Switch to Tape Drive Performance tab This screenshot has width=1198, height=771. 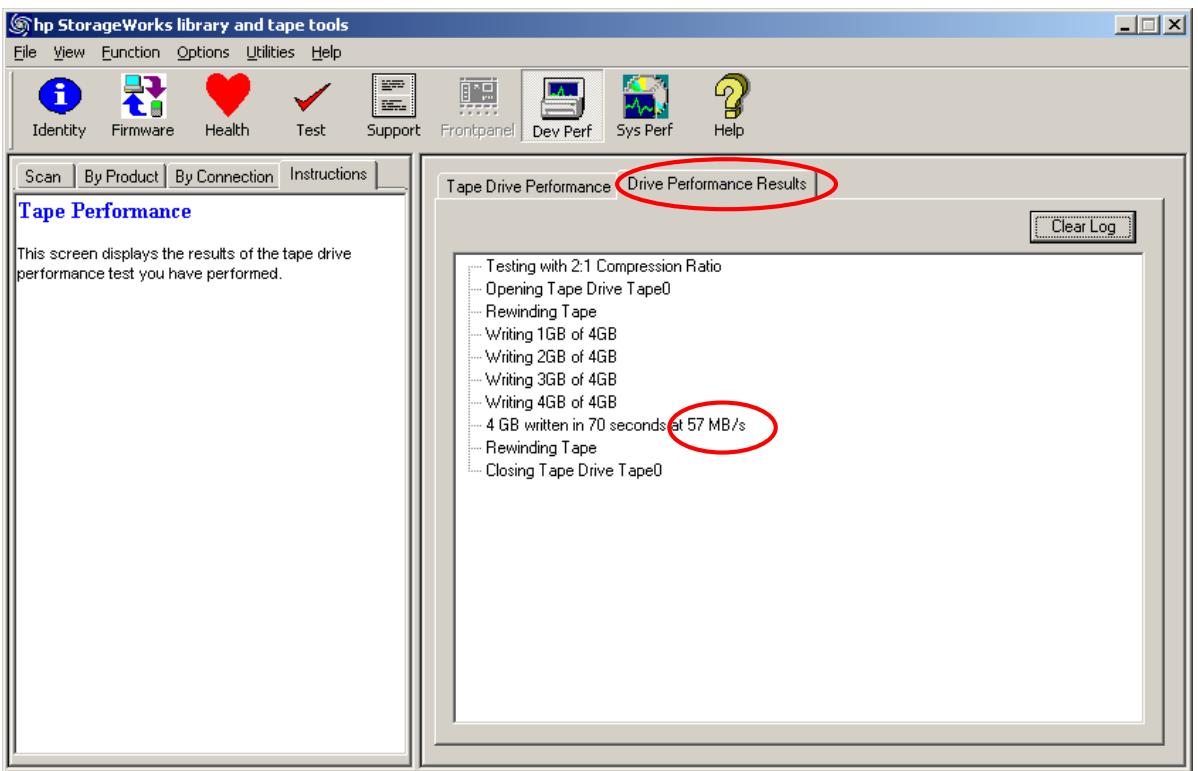pyautogui.click(x=528, y=186)
